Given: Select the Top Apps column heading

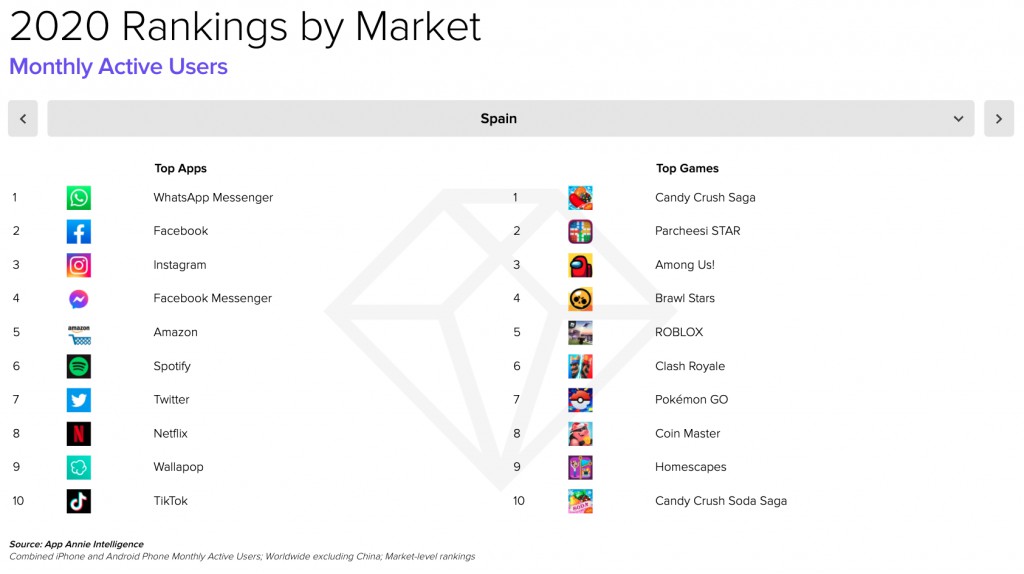Looking at the screenshot, I should 180,168.
